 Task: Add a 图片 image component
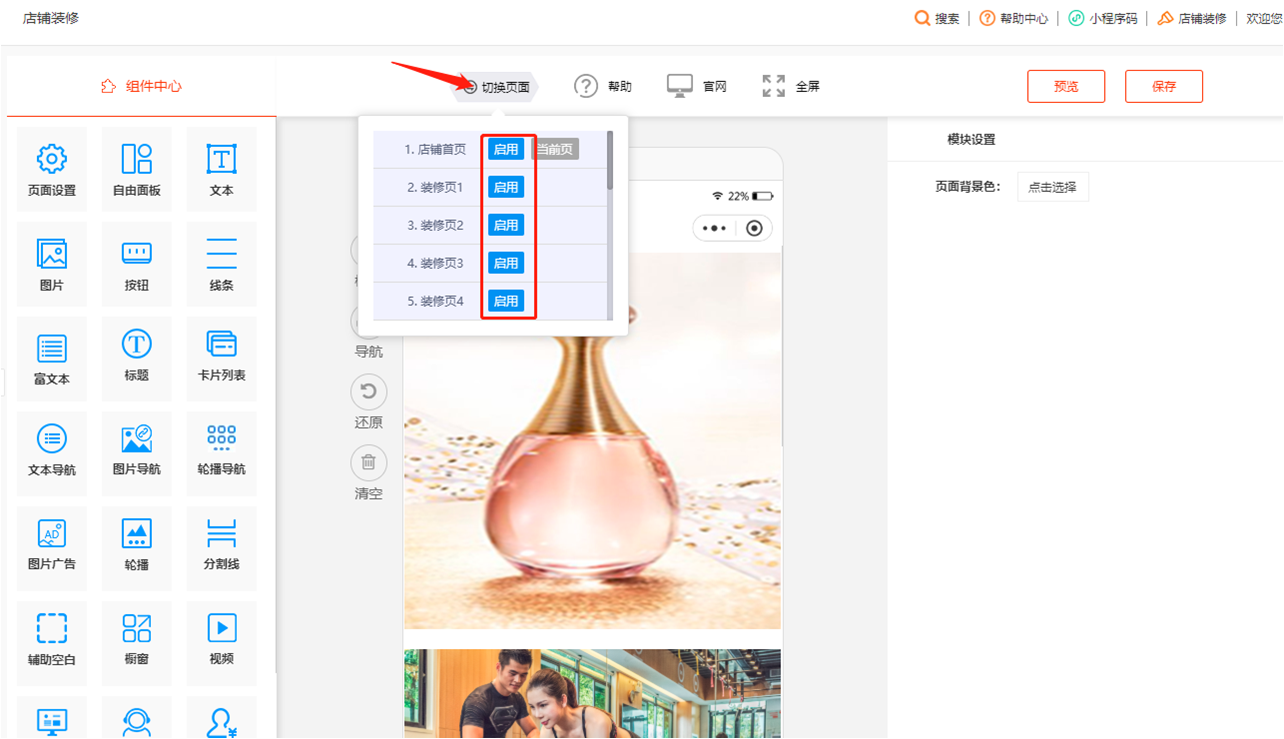(x=52, y=264)
